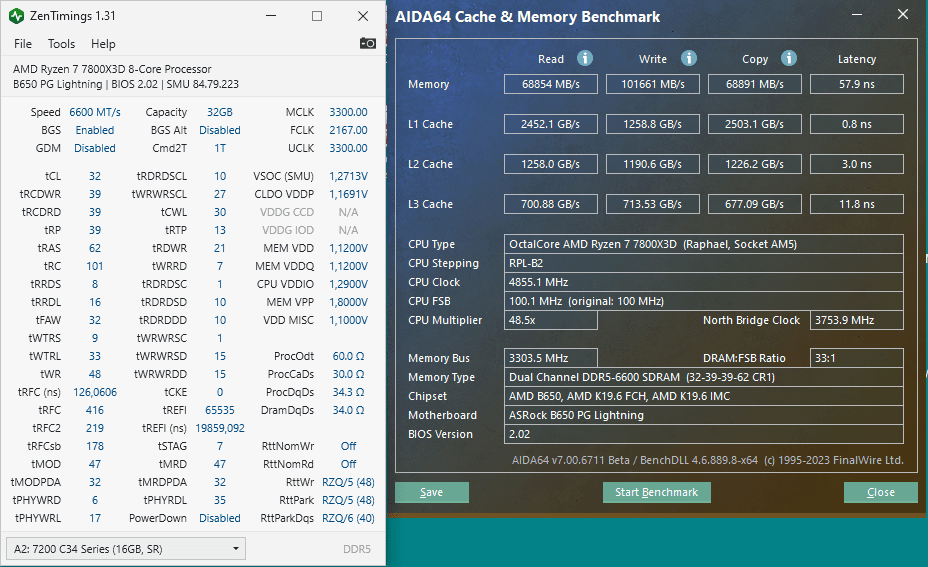Click the Memory Type DDR5-6600 field
Image resolution: width=928 pixels, height=567 pixels.
pos(704,377)
